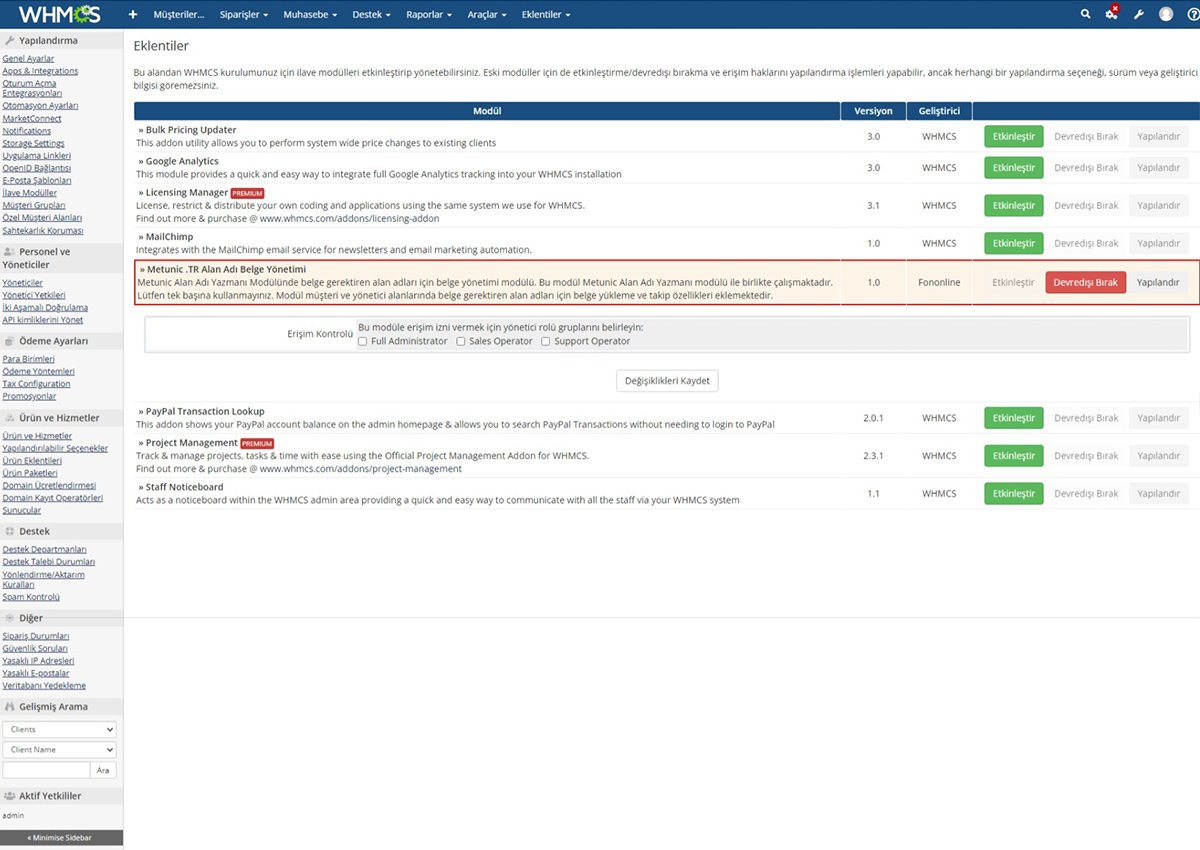
Task: Click the Fononline developer cell
Action: coord(939,282)
